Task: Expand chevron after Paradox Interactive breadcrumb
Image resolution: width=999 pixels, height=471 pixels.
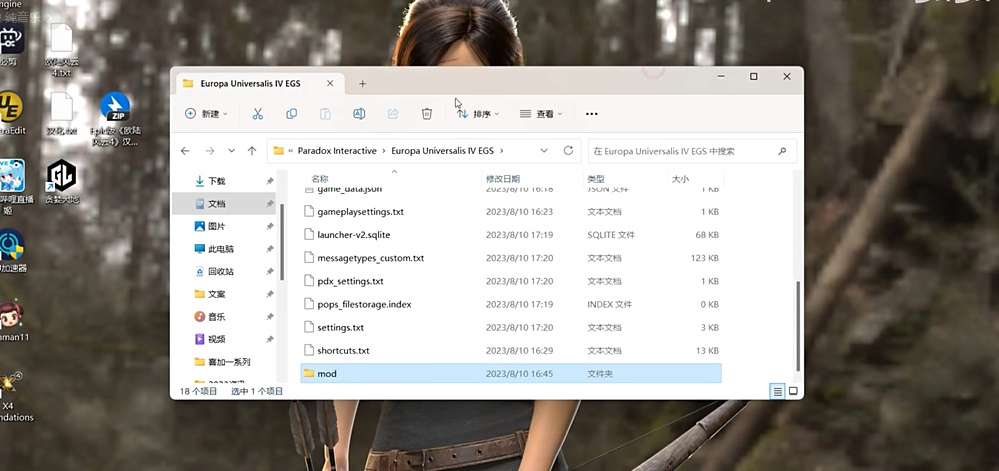Action: click(x=384, y=151)
